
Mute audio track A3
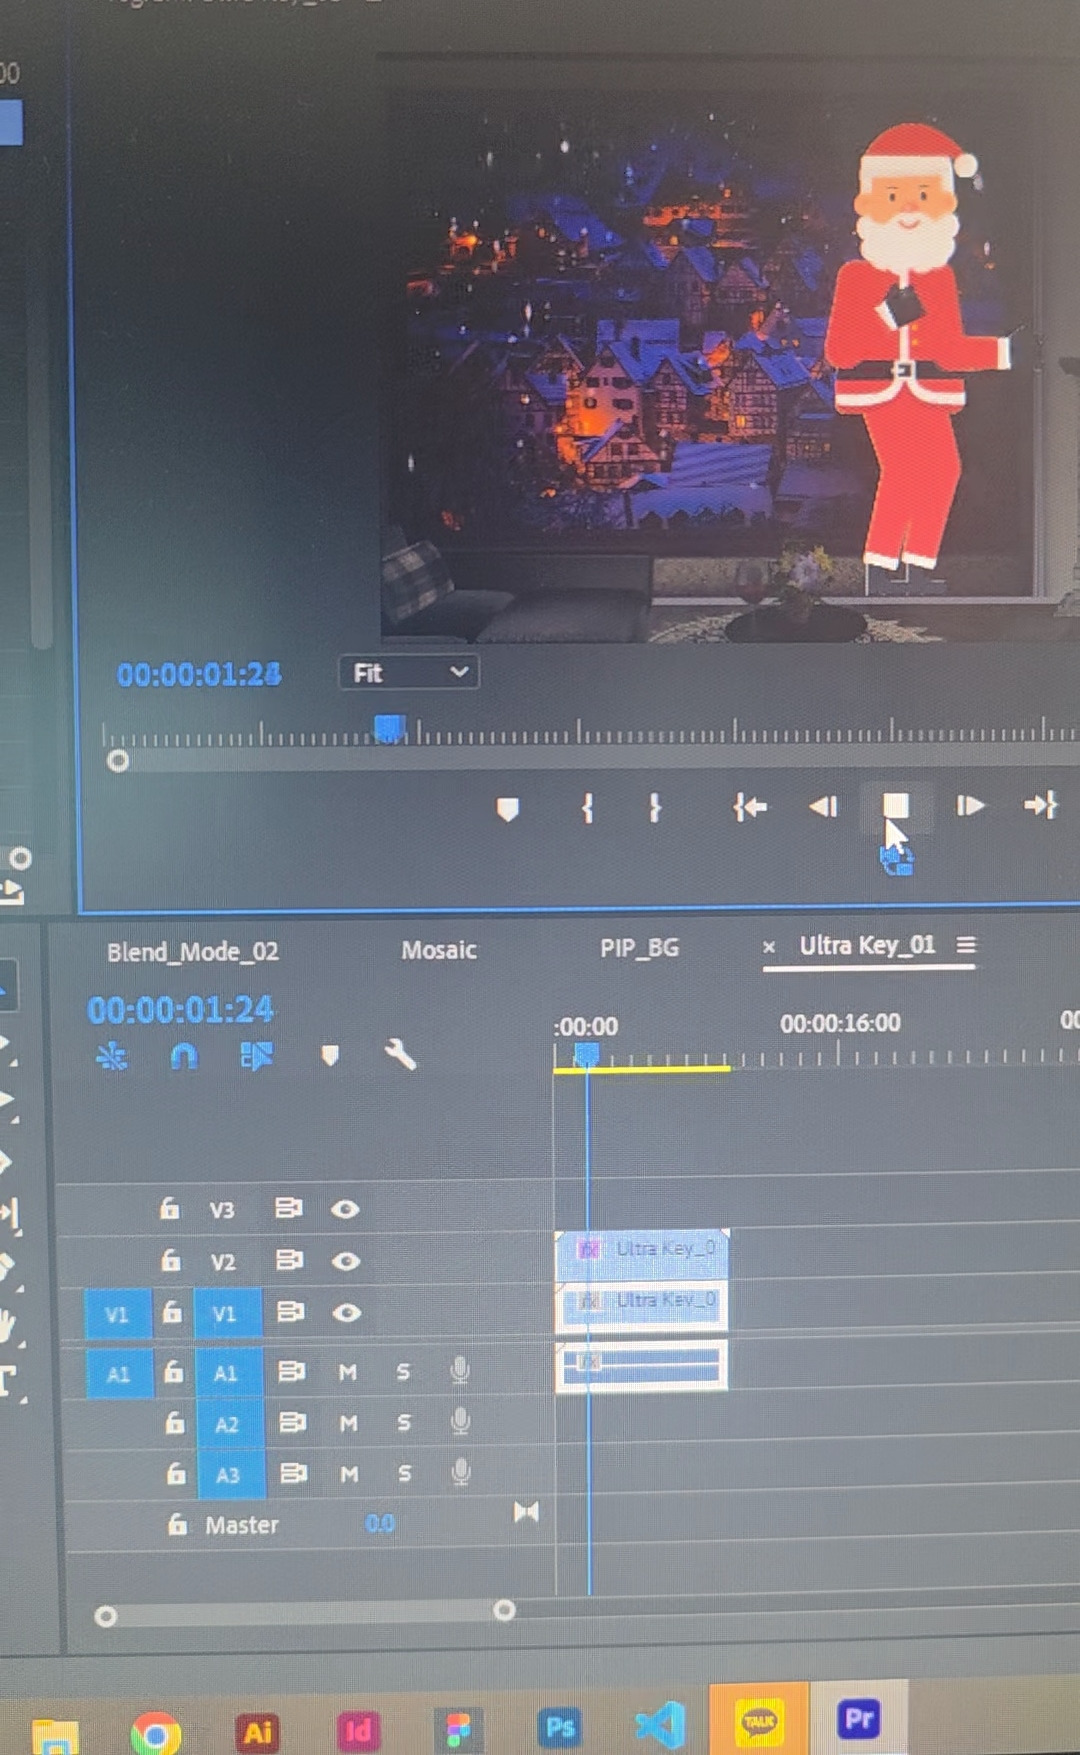pyautogui.click(x=349, y=1474)
